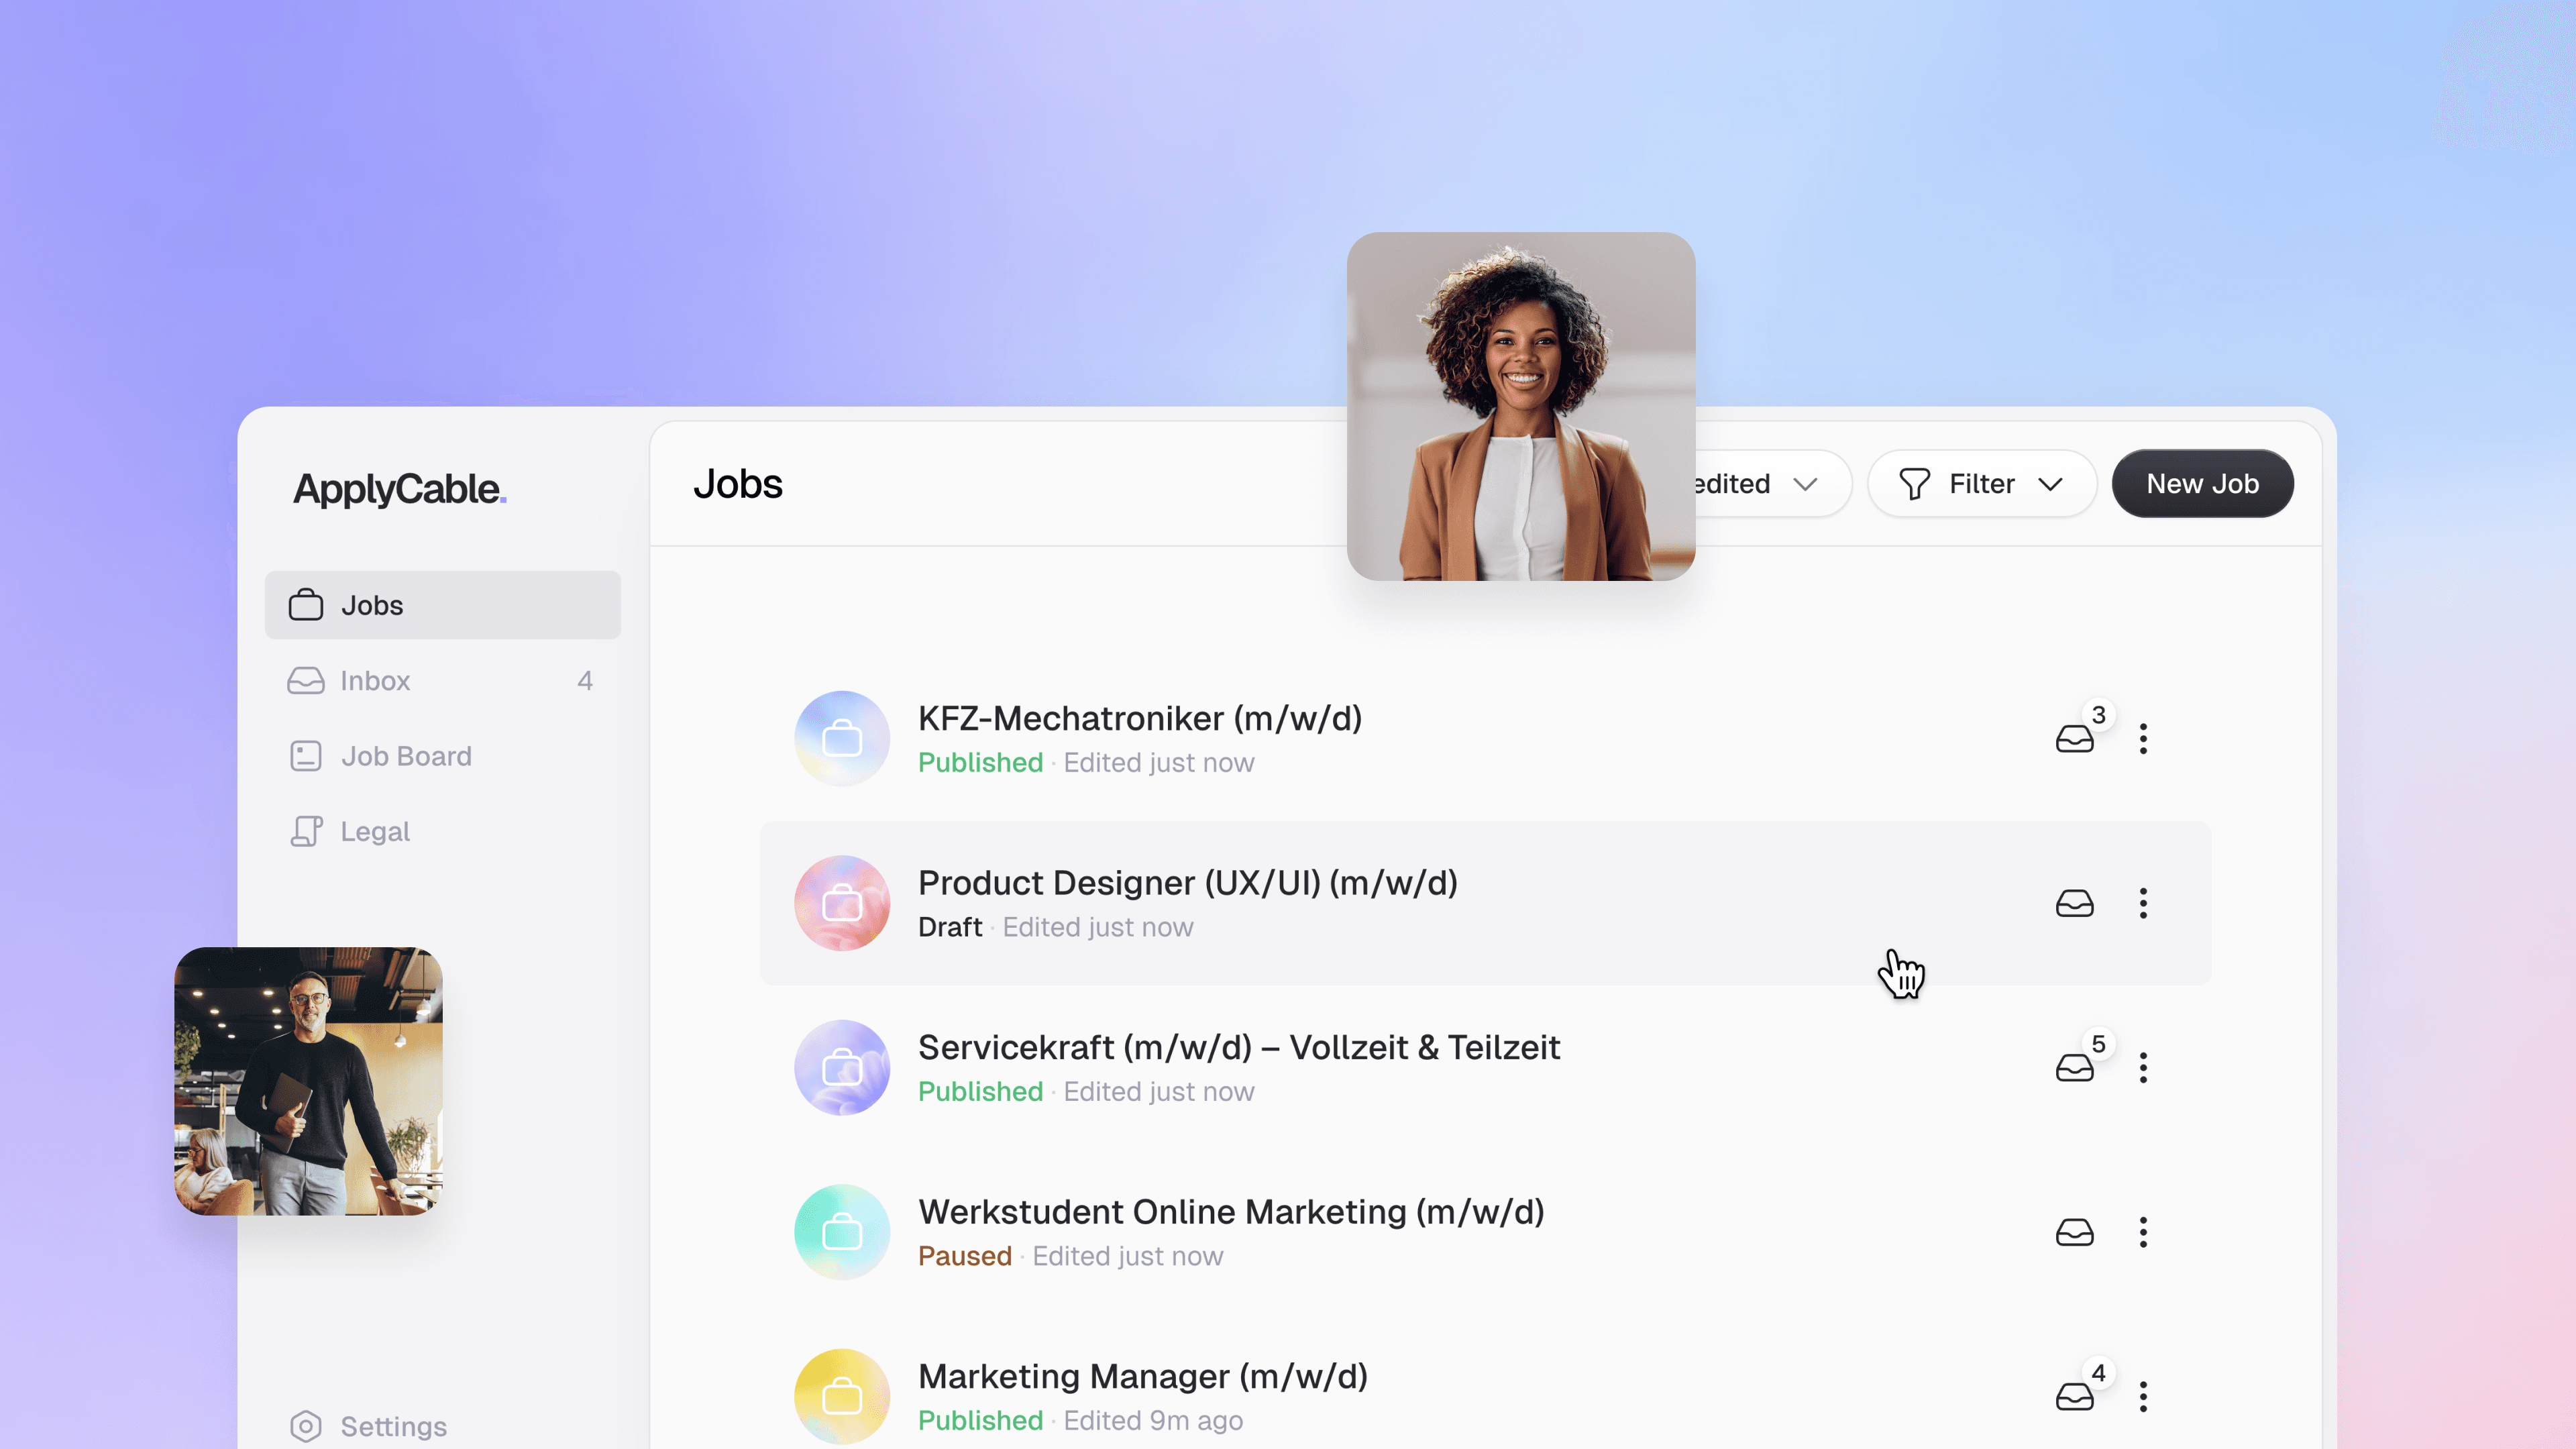This screenshot has width=2576, height=1449.
Task: Click the woman portrait photo thumbnail
Action: click(x=1521, y=406)
